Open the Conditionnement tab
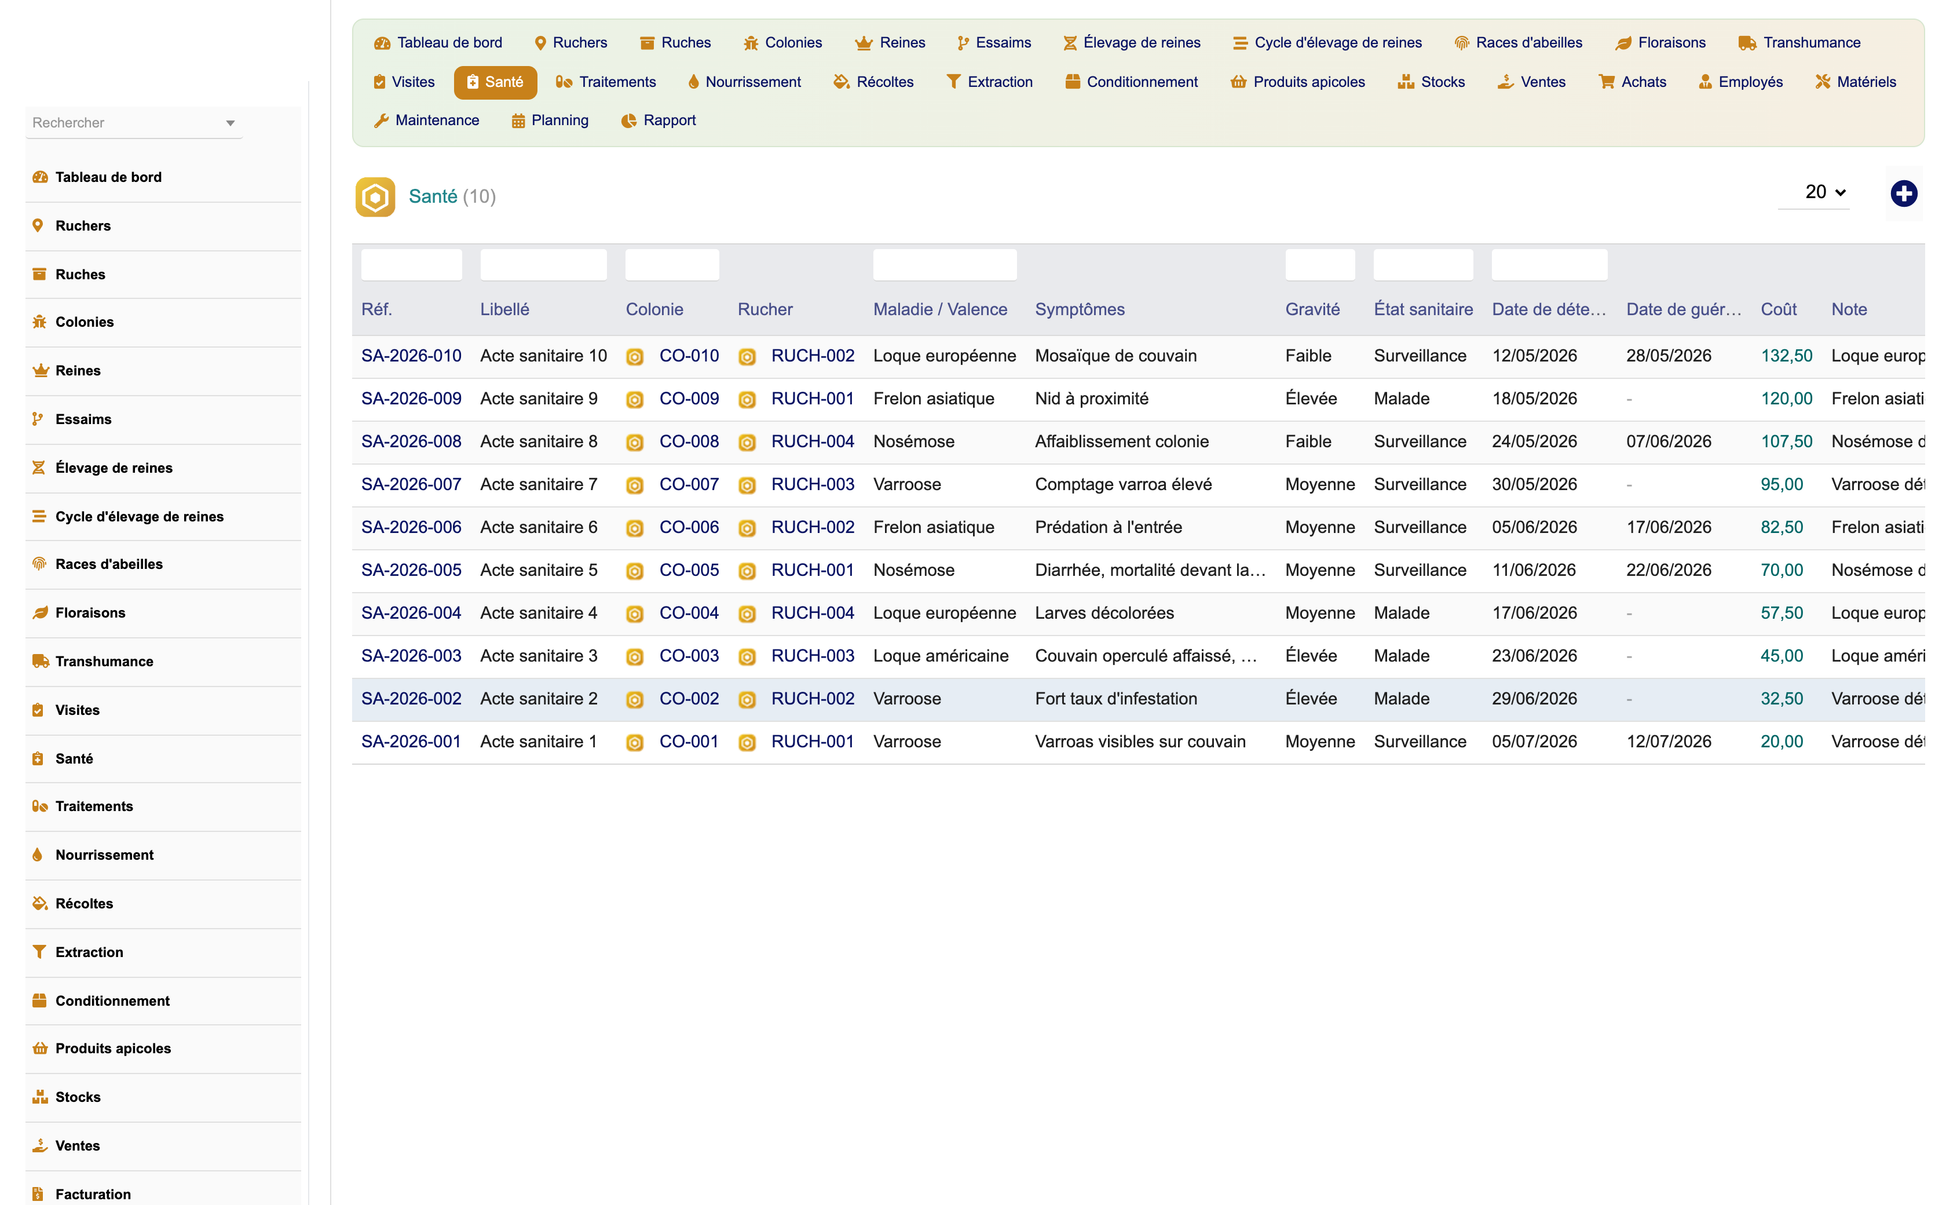The image size is (1946, 1205). point(1131,82)
